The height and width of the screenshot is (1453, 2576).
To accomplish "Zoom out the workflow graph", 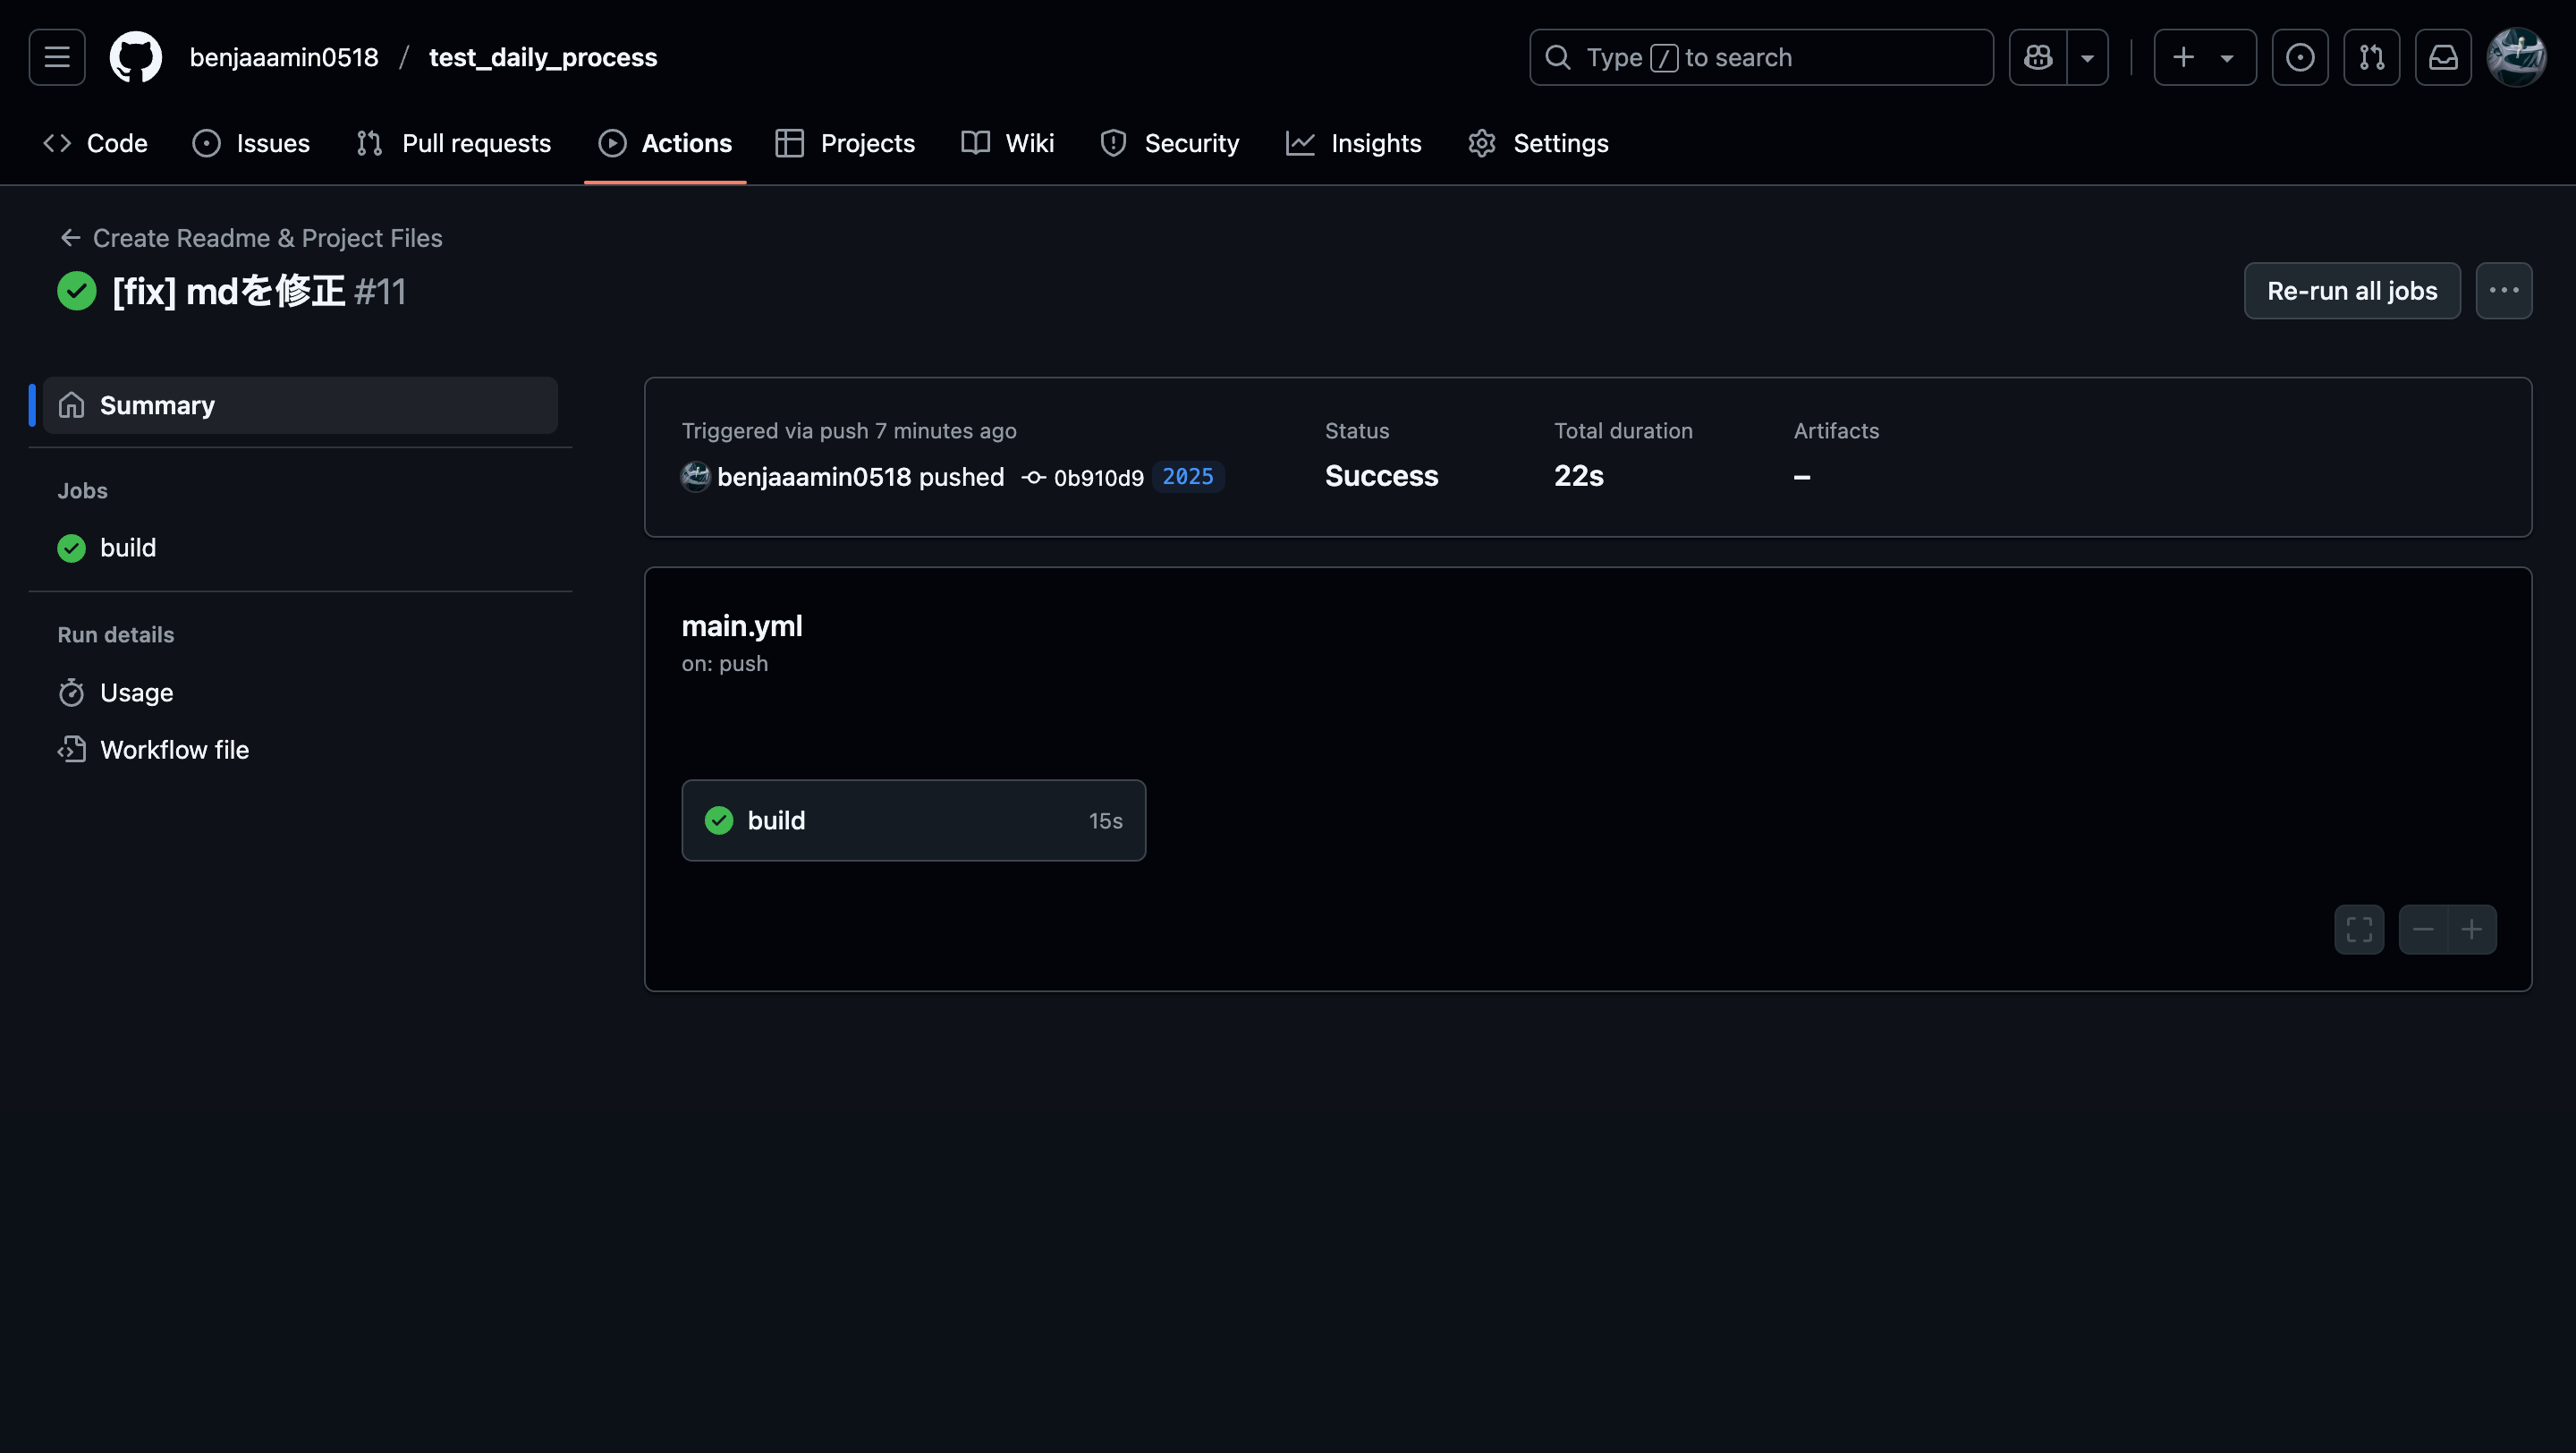I will (x=2423, y=930).
